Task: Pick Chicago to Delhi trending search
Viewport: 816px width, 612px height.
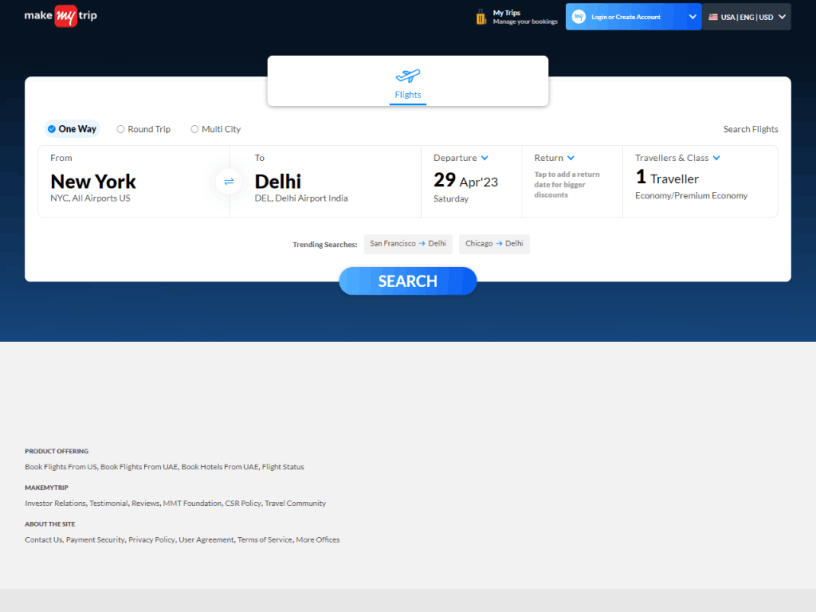Action: click(x=494, y=244)
